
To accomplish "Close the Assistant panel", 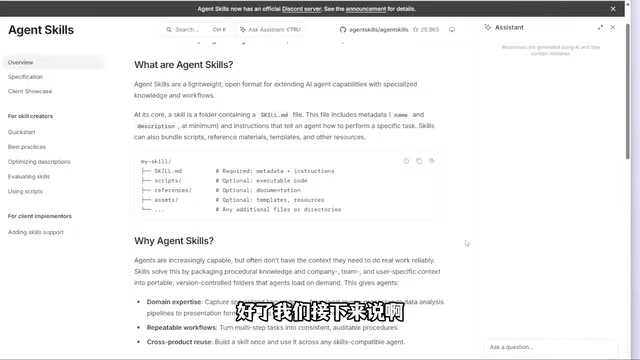I will pyautogui.click(x=613, y=27).
